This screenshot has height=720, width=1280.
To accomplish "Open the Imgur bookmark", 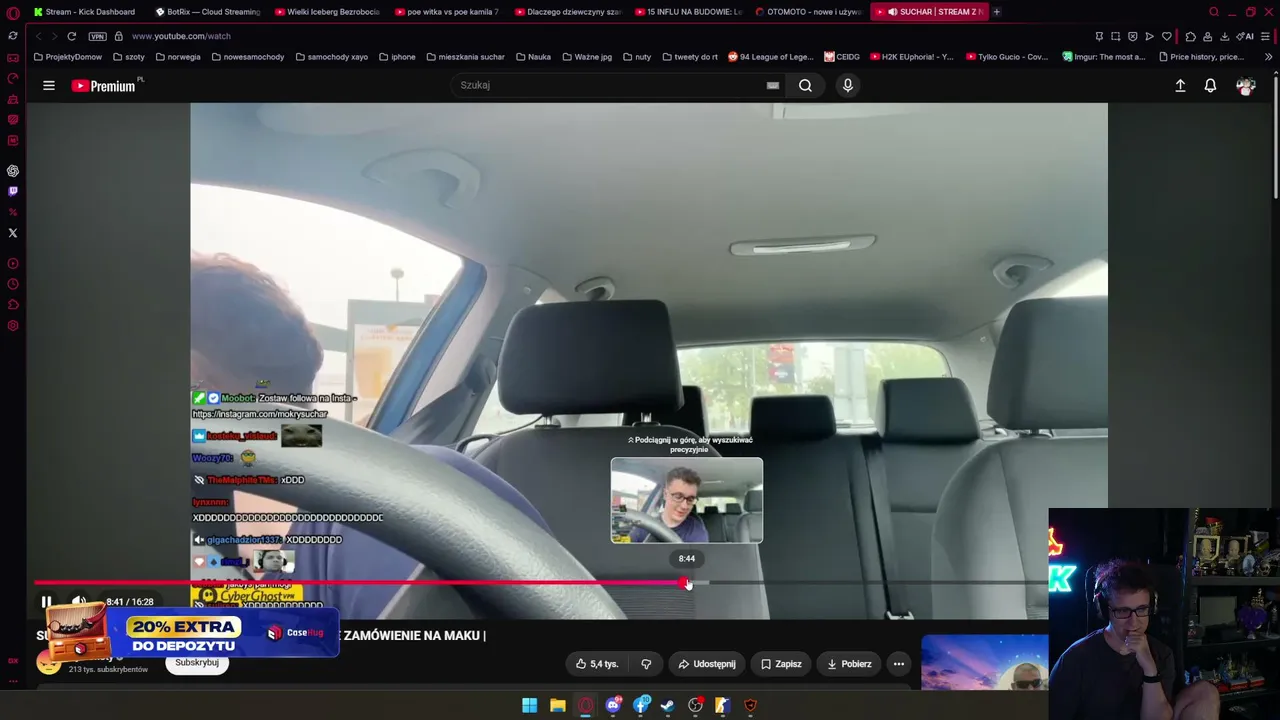I will point(1104,57).
